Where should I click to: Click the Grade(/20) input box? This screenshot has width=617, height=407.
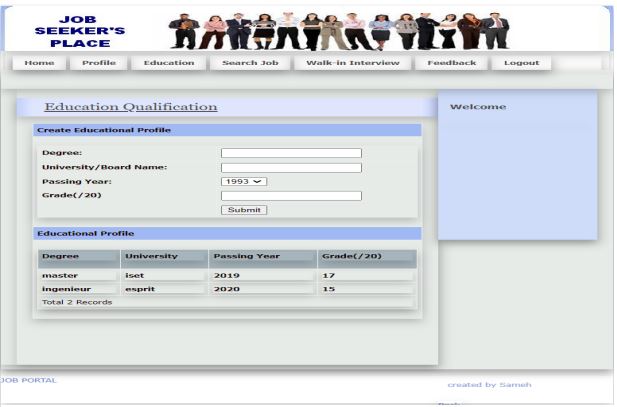pos(290,196)
